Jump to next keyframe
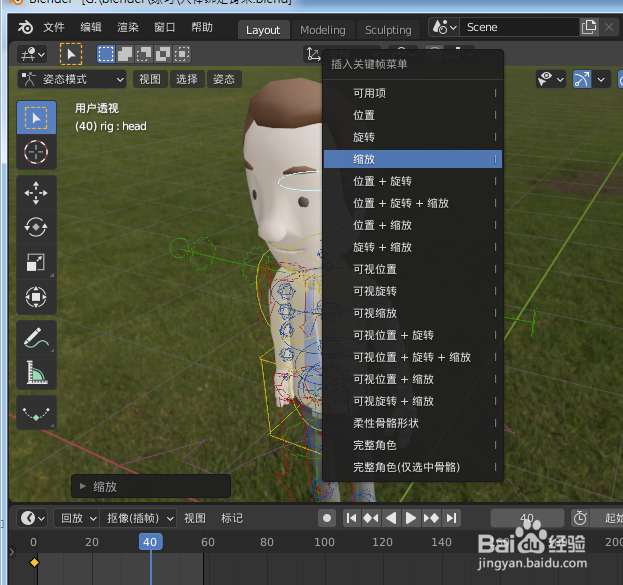 [431, 518]
